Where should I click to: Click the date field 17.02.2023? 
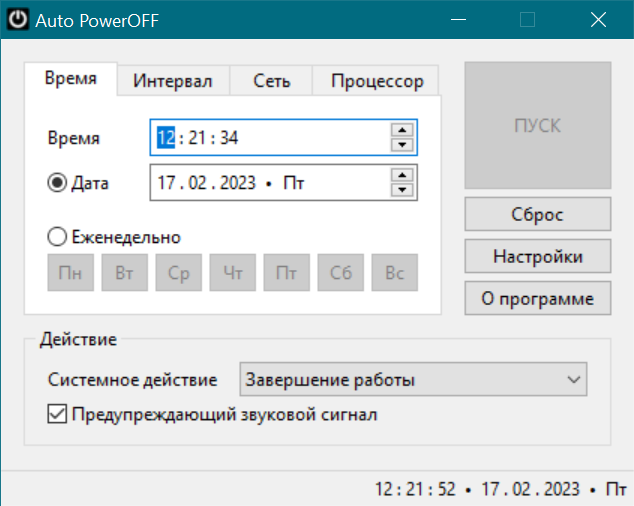(x=283, y=183)
